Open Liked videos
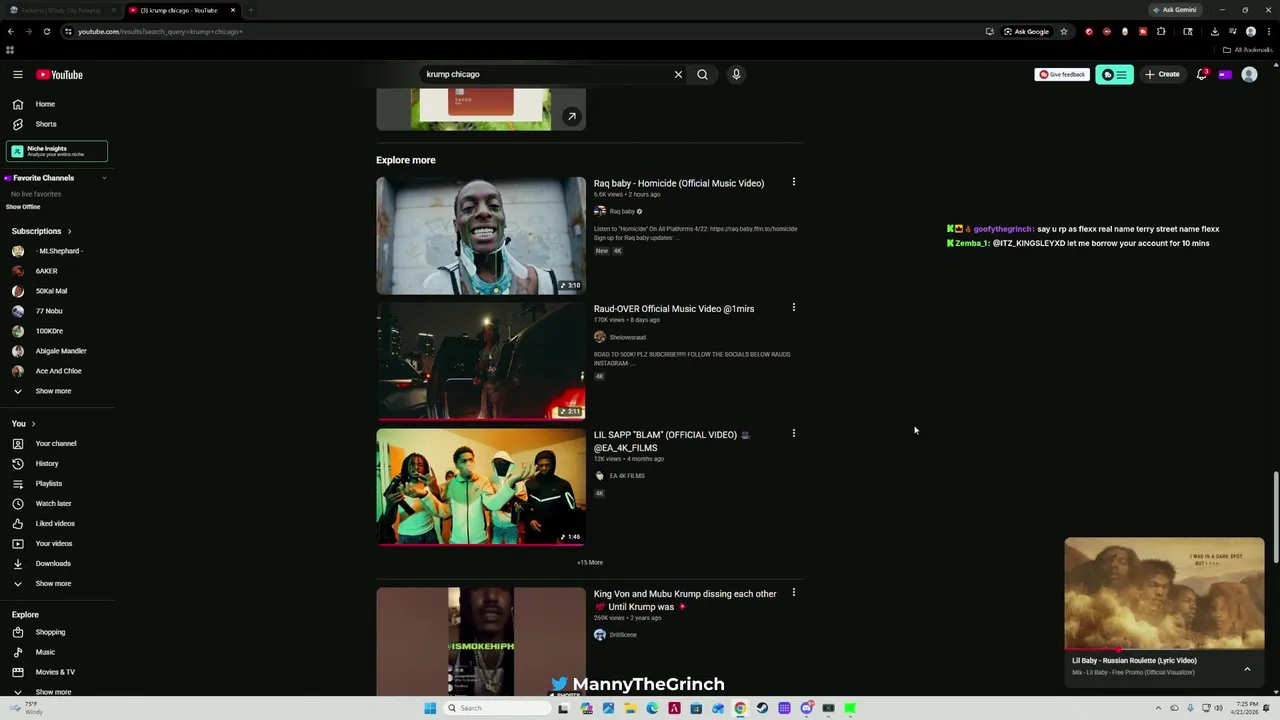 57,523
